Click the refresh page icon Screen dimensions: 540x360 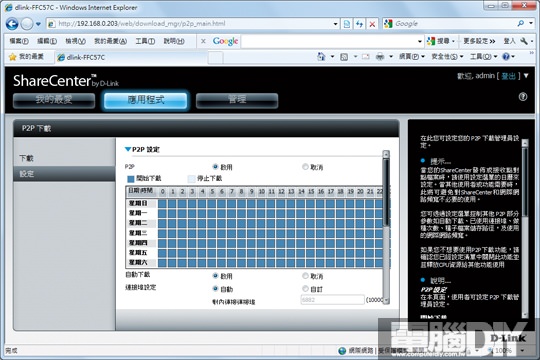360,24
